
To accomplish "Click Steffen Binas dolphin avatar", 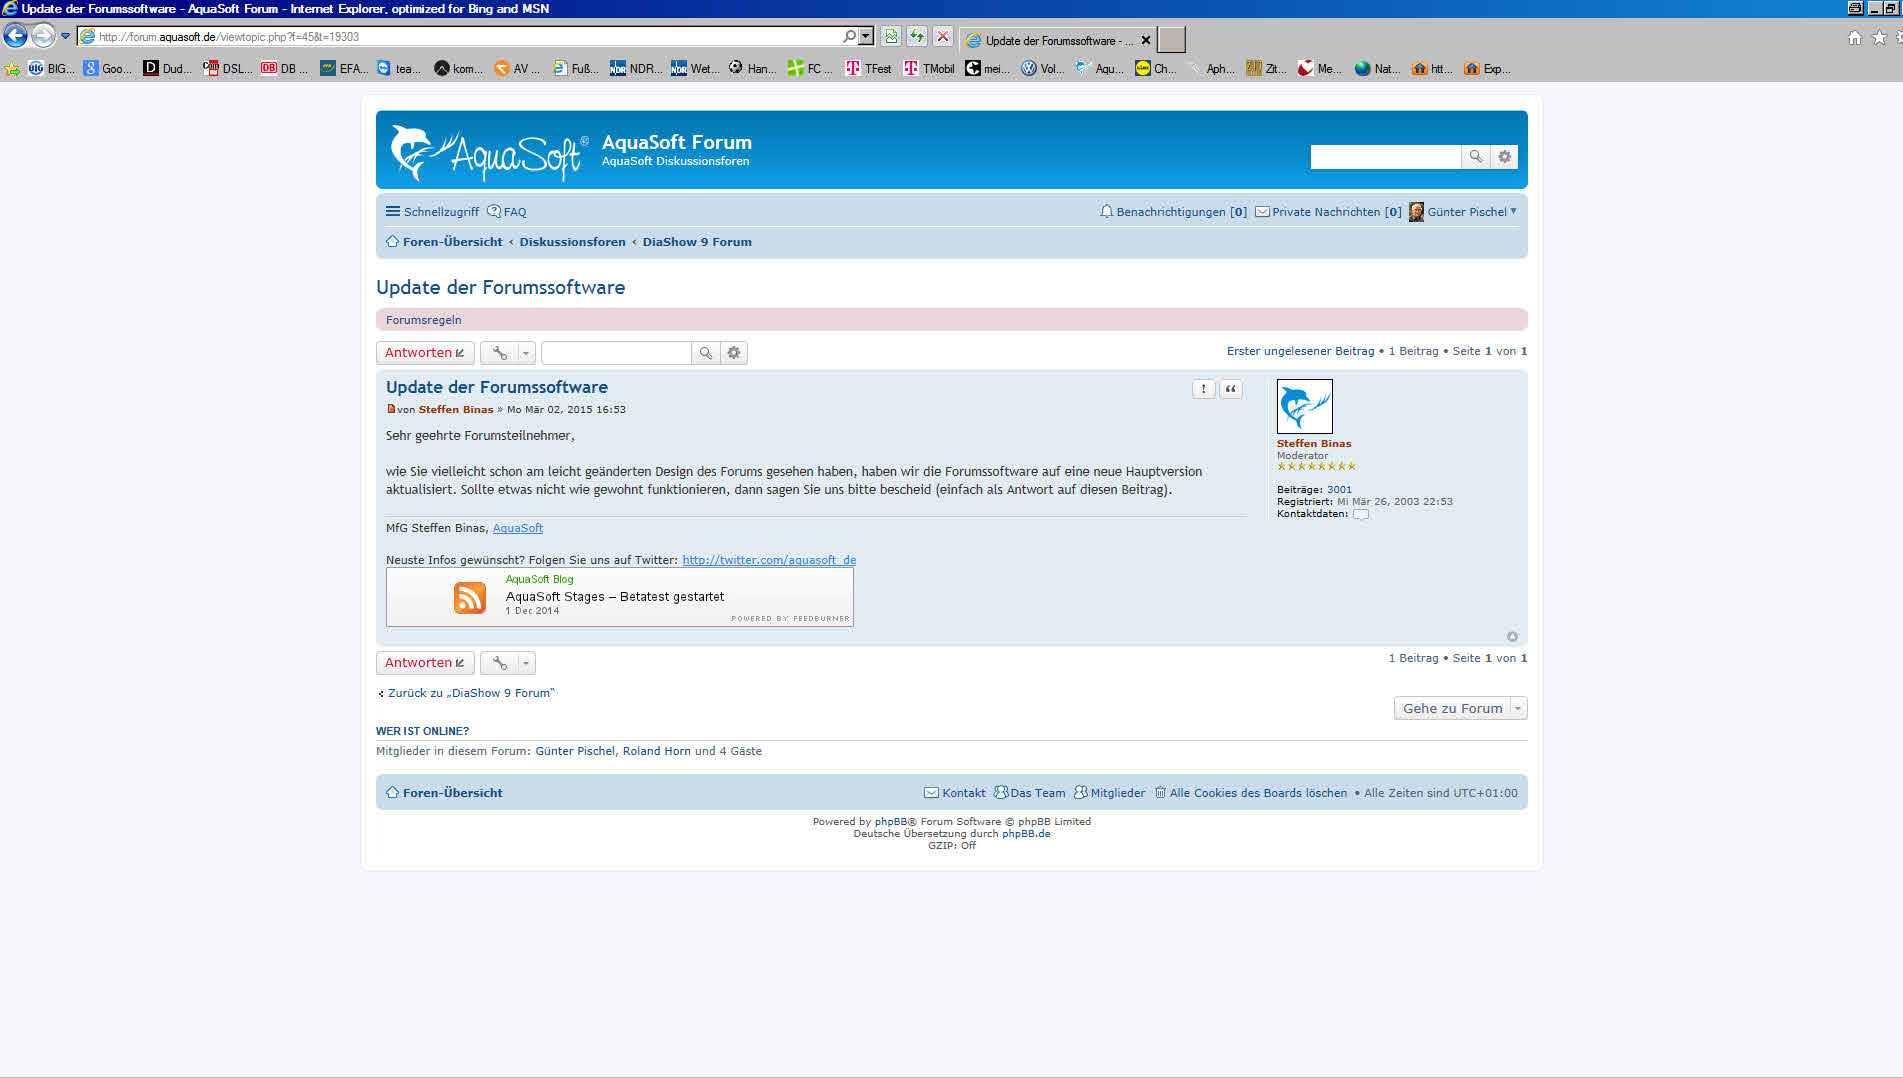I will (1304, 406).
